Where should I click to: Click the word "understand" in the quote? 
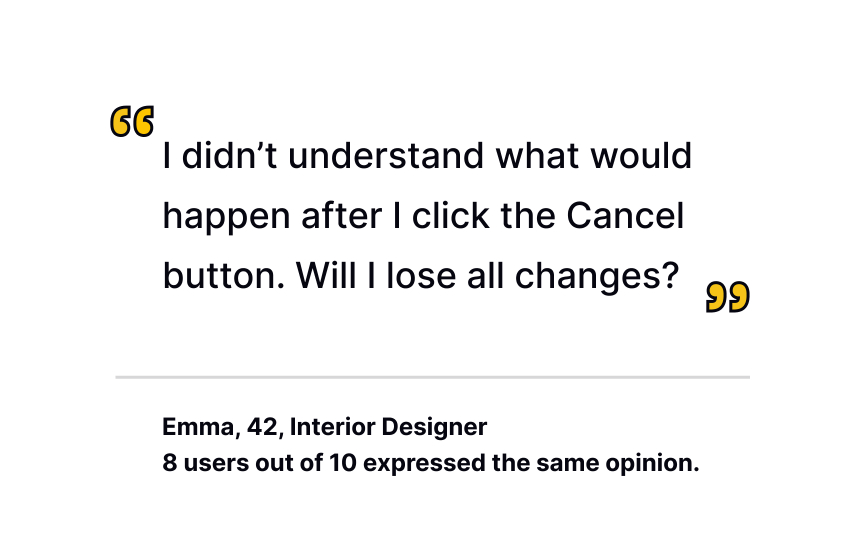386,156
